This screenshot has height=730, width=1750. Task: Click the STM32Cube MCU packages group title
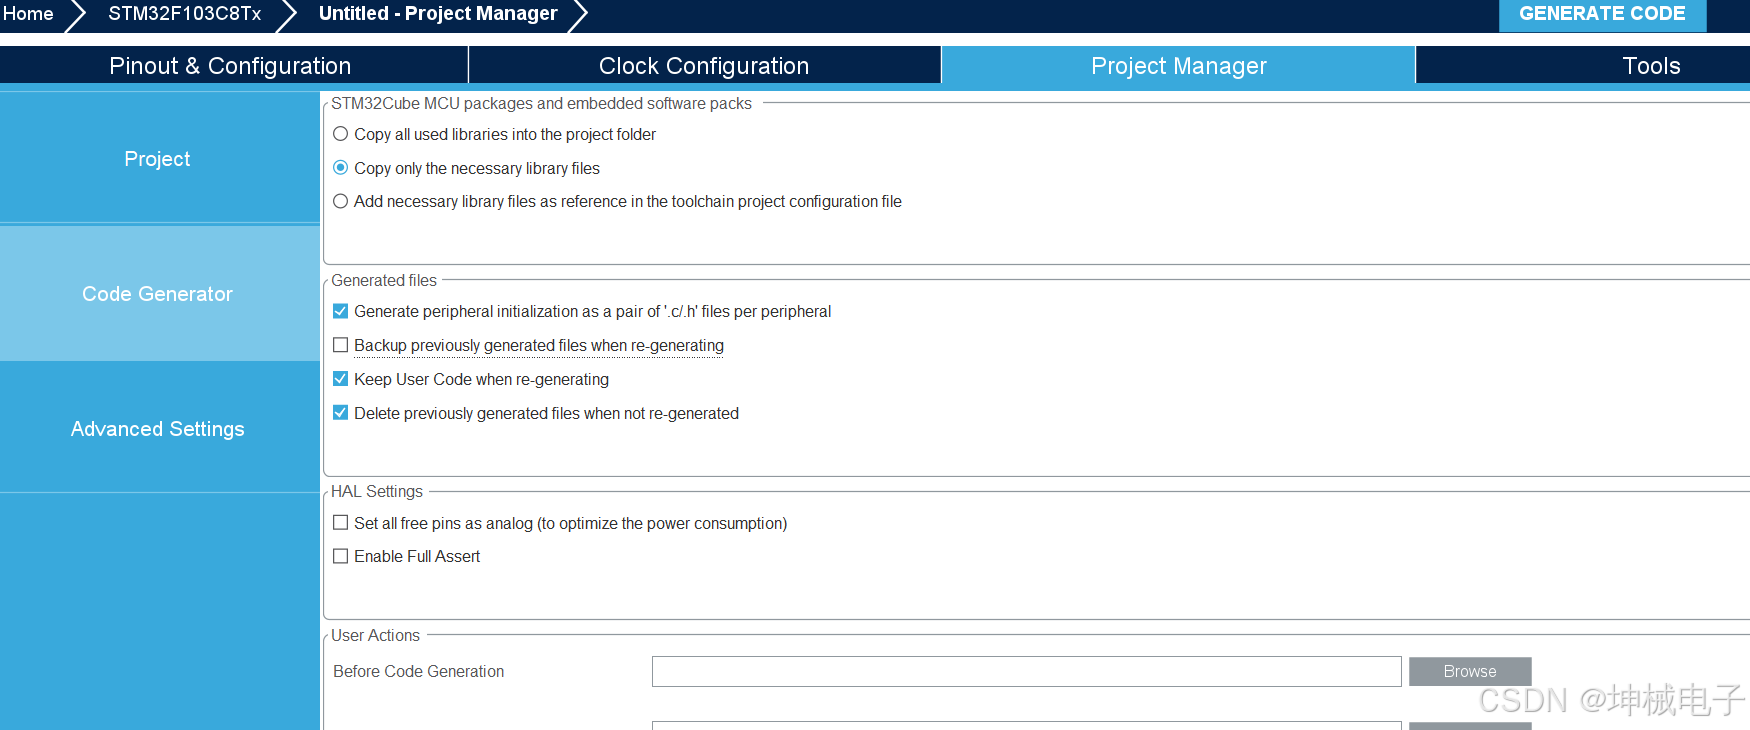(x=541, y=103)
